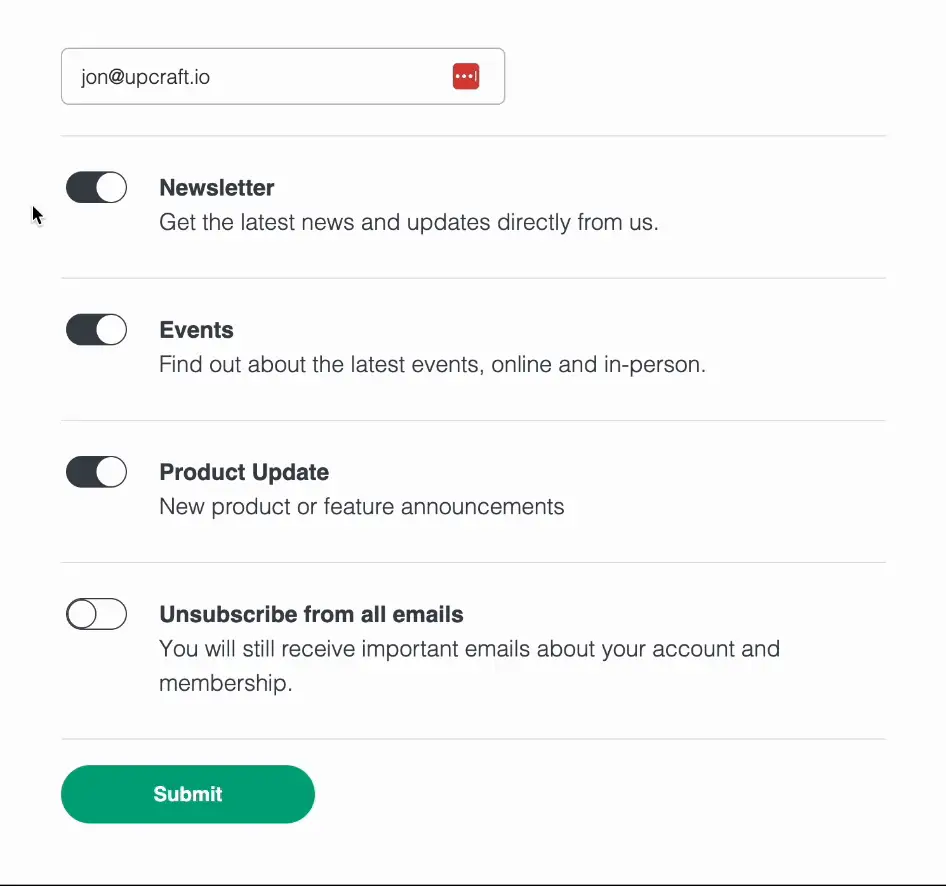
Task: Click the divider between Events and Product Update
Action: [473, 420]
